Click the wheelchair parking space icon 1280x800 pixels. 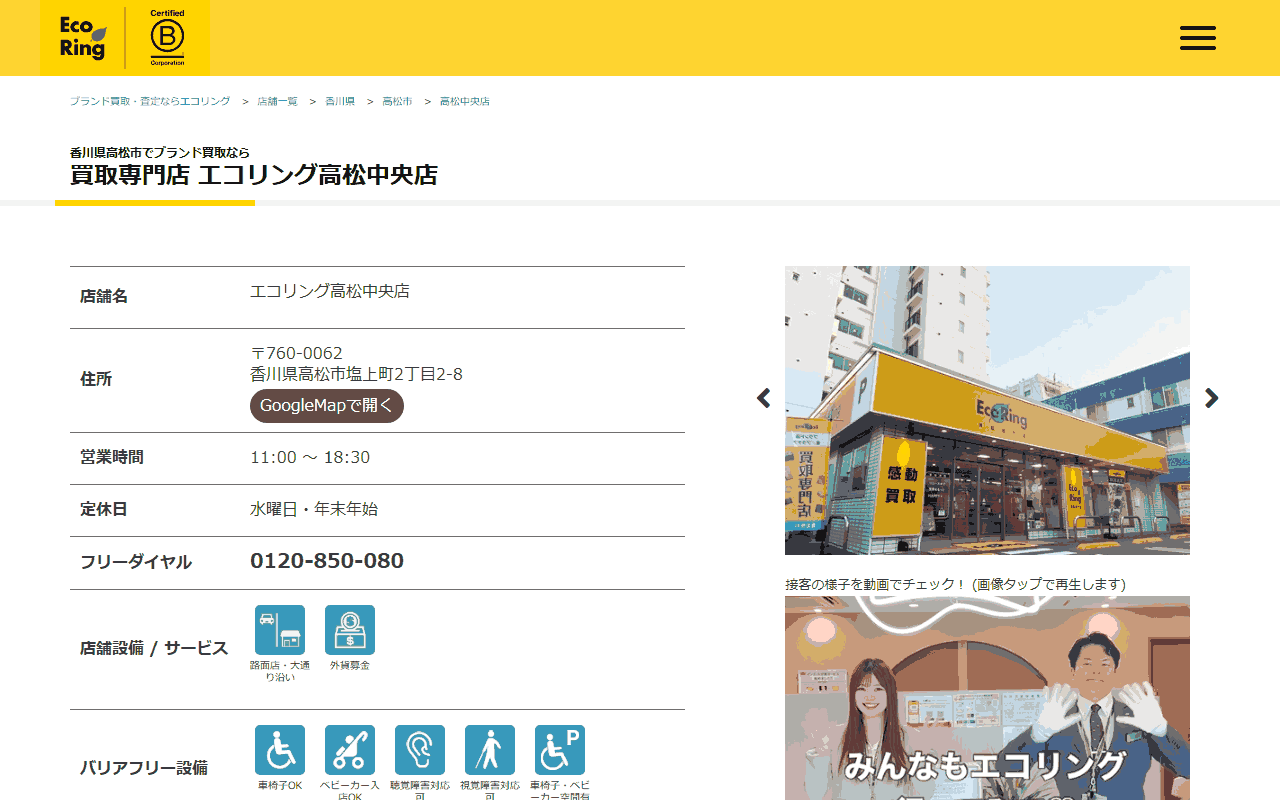coord(560,750)
